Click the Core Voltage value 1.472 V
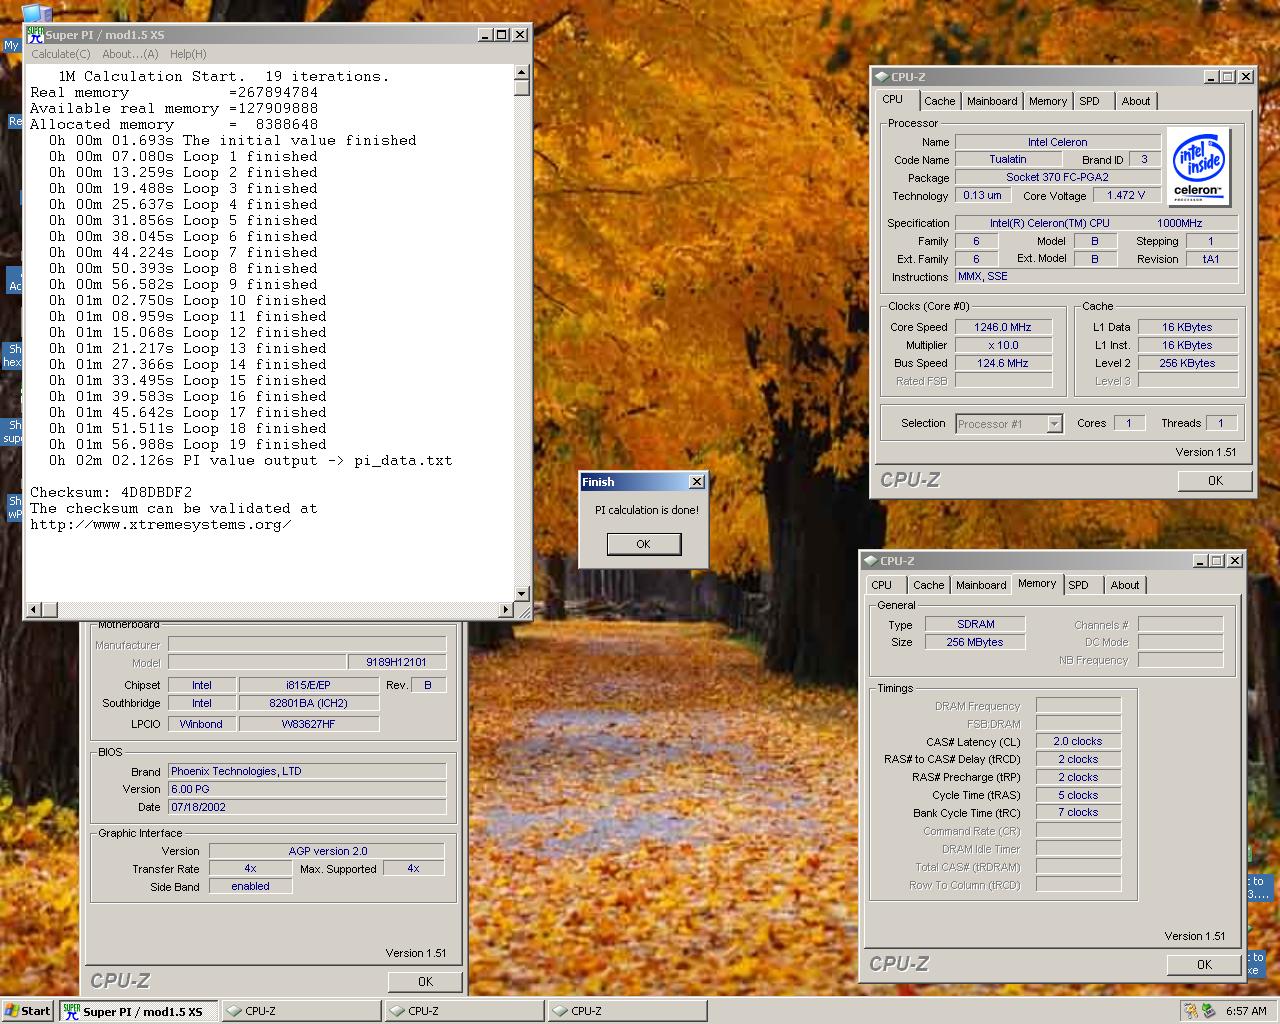Screen dimensions: 1280x1024 (1125, 196)
